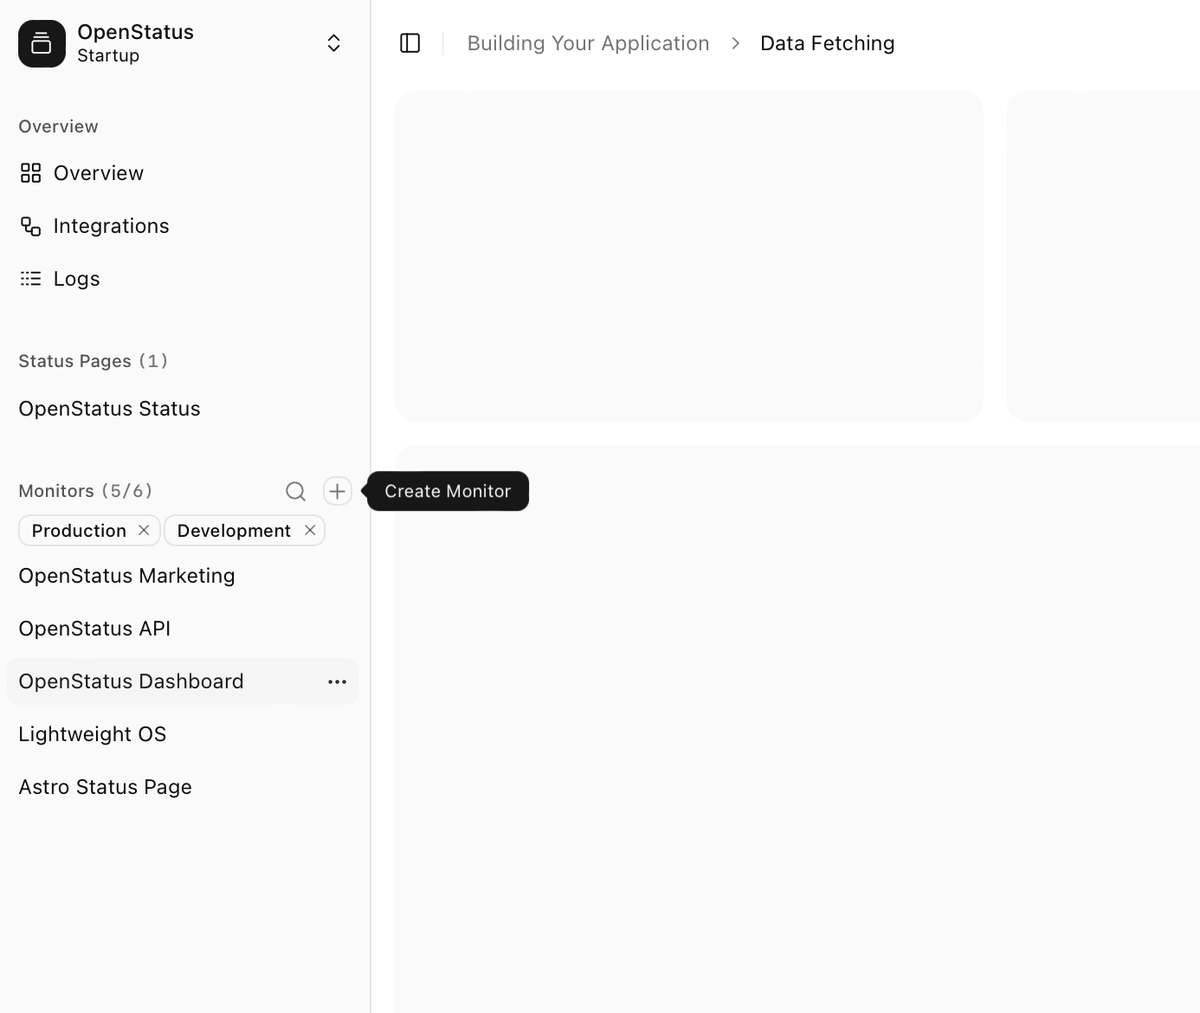Click the plus Create Monitor icon
The height and width of the screenshot is (1013, 1200).
[337, 491]
